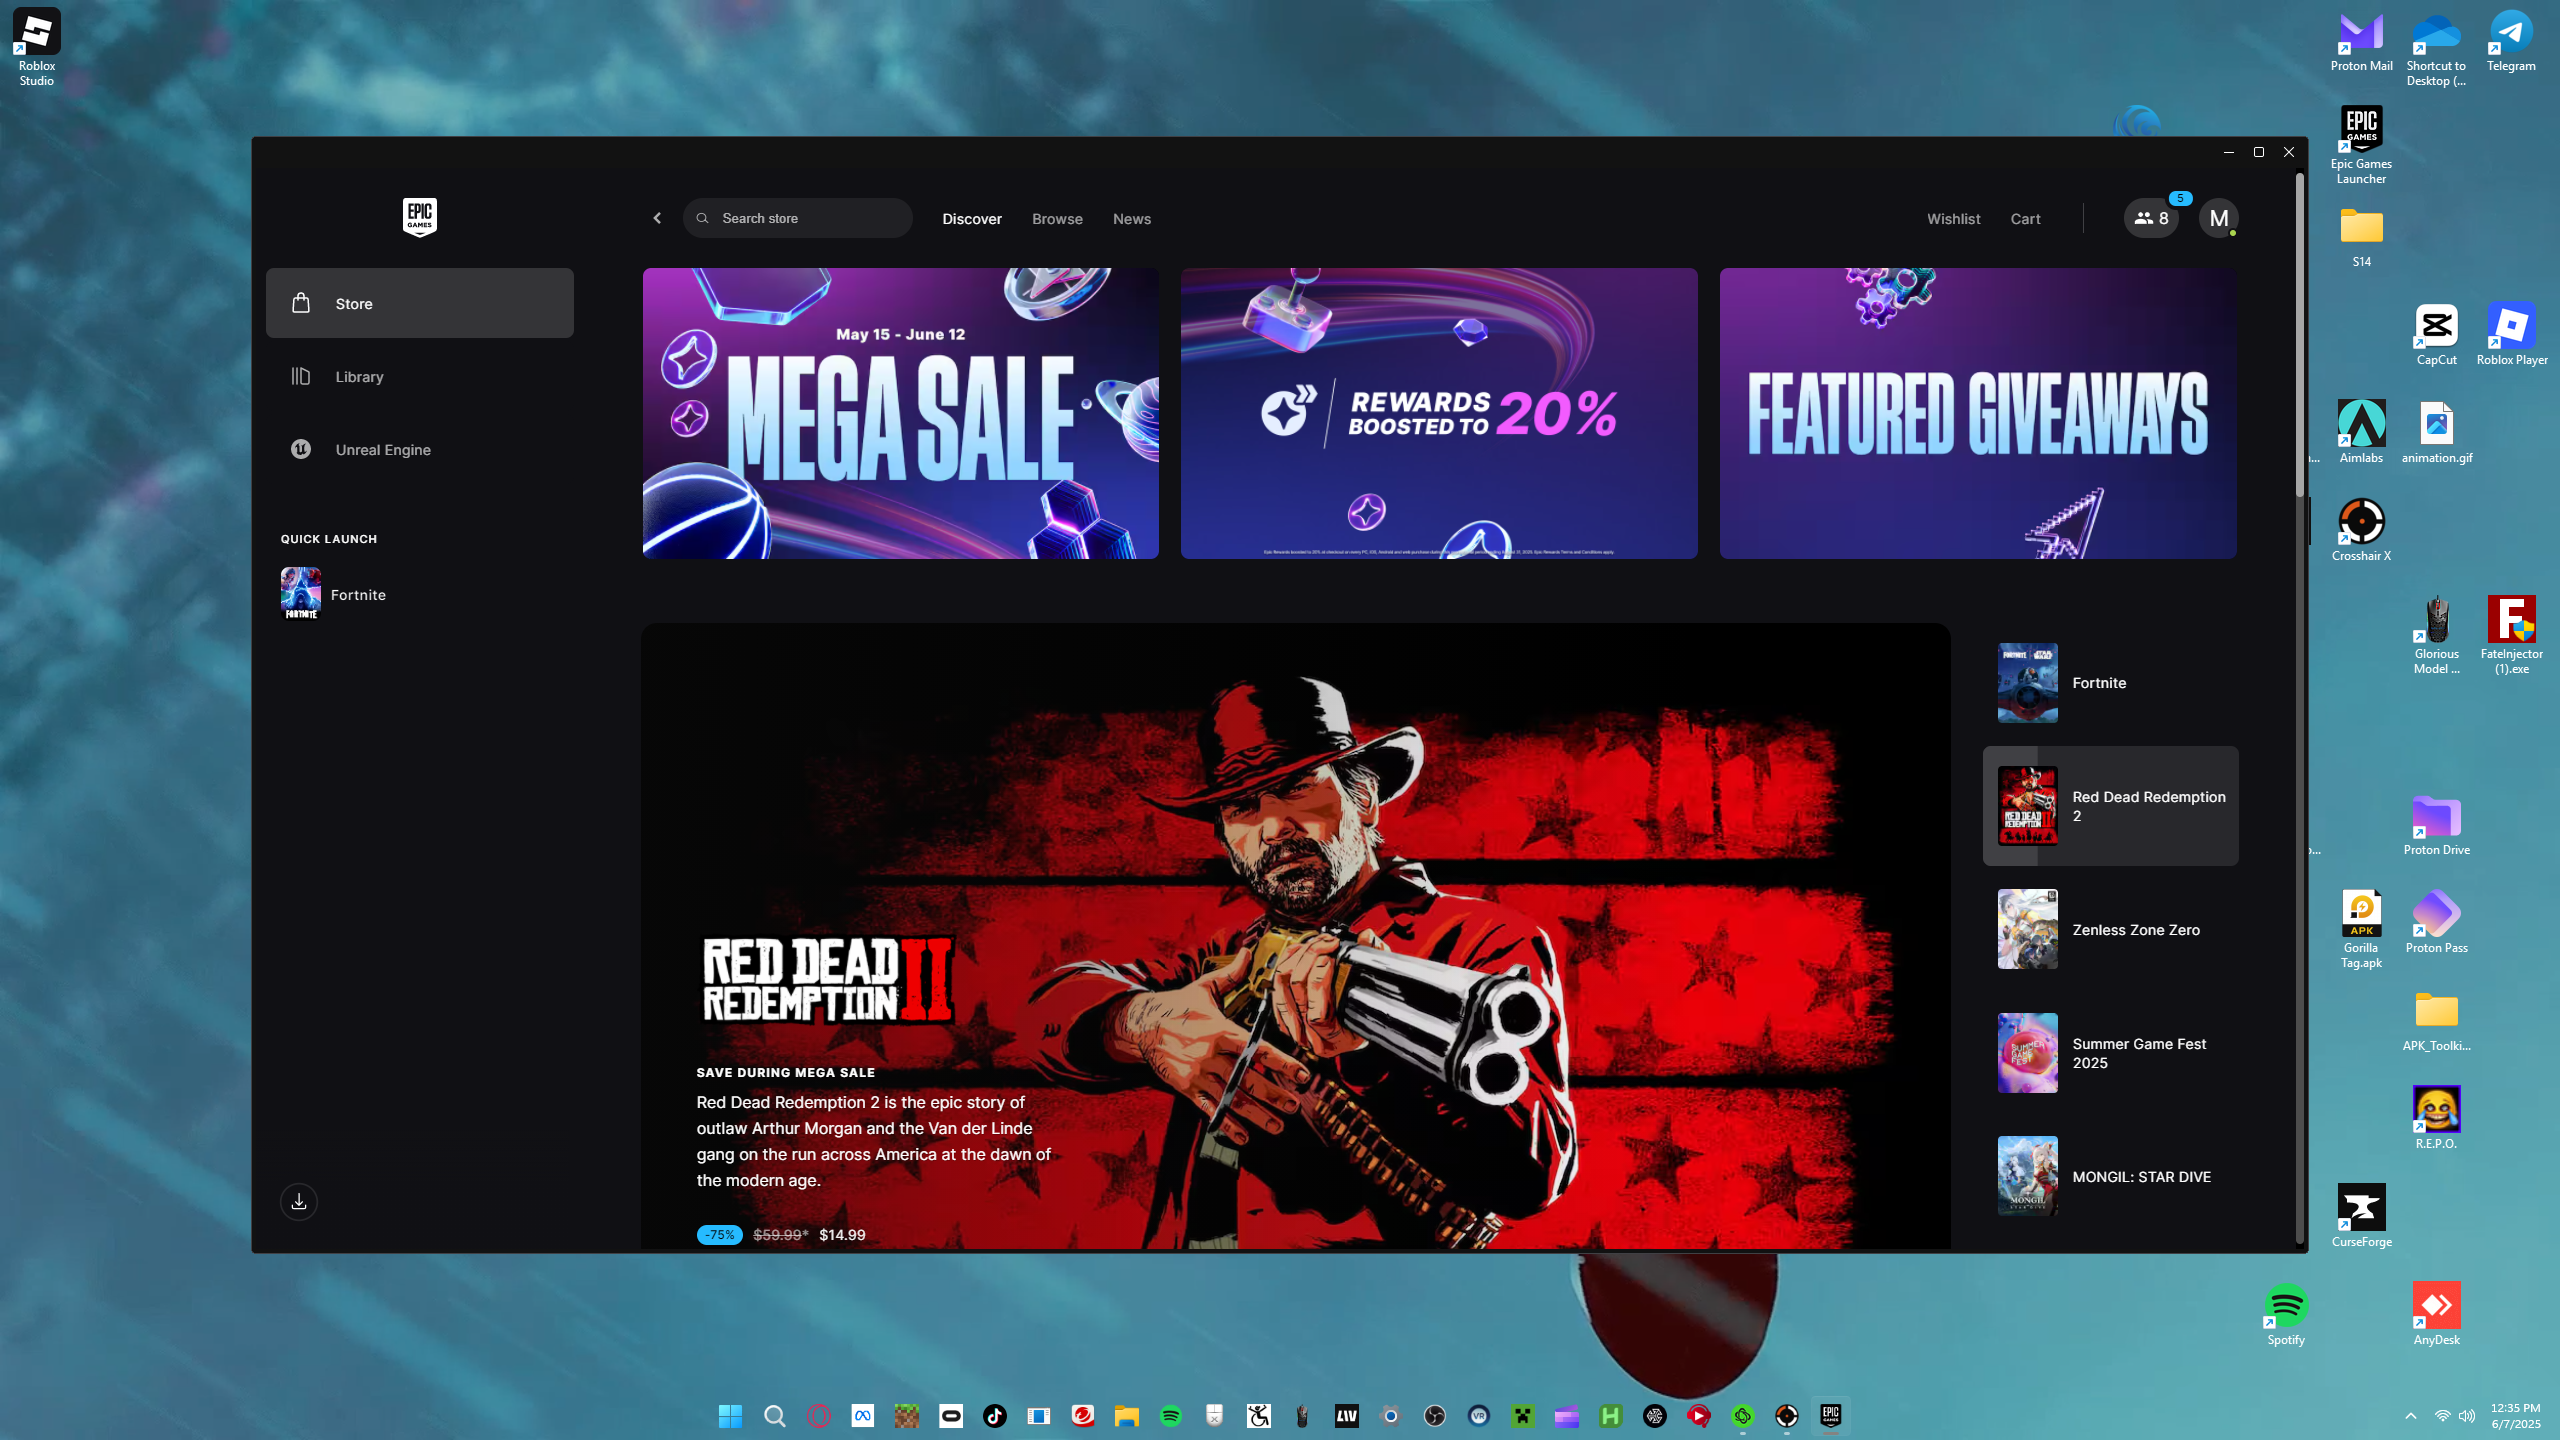The height and width of the screenshot is (1440, 2560).
Task: Switch to the News tab
Action: (1131, 219)
